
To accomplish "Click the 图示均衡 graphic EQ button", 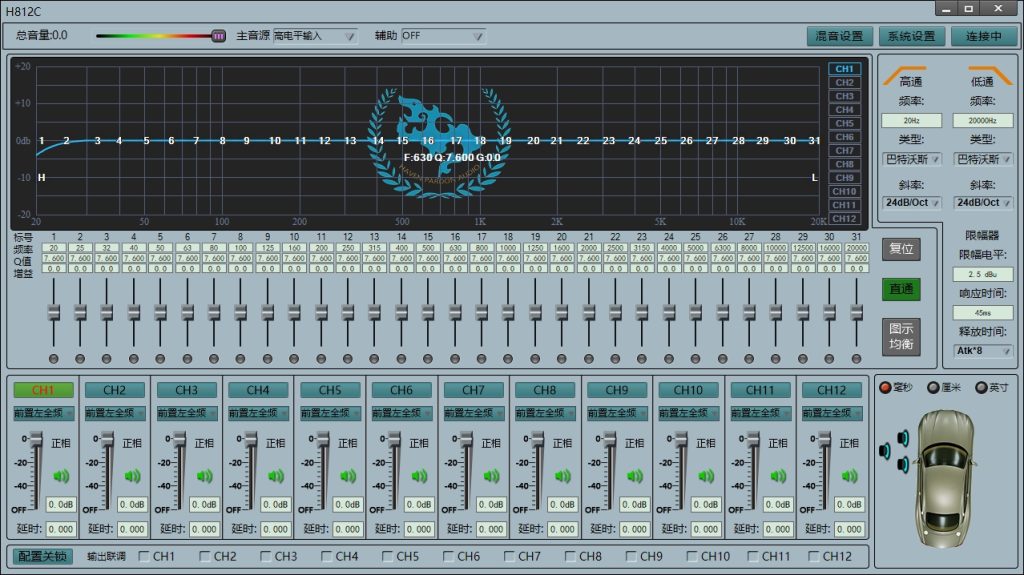I will click(901, 337).
